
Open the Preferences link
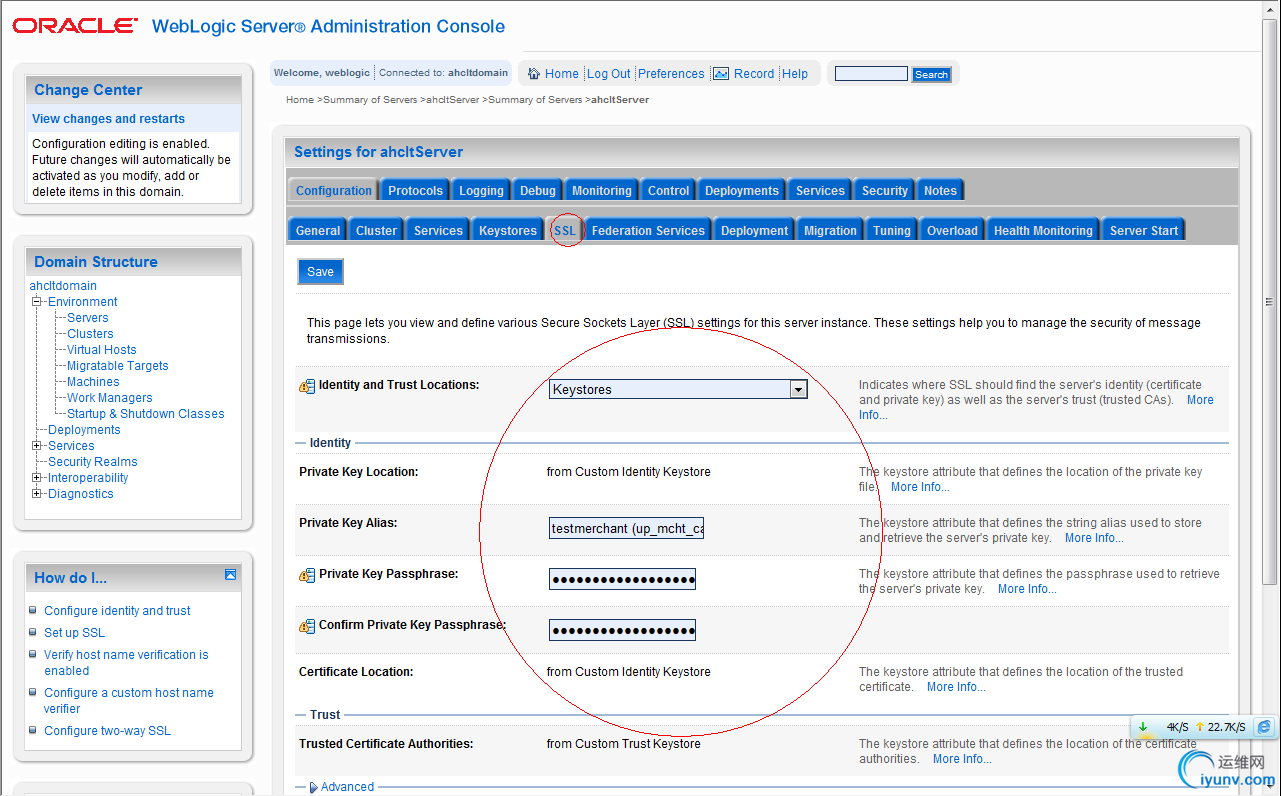click(671, 74)
